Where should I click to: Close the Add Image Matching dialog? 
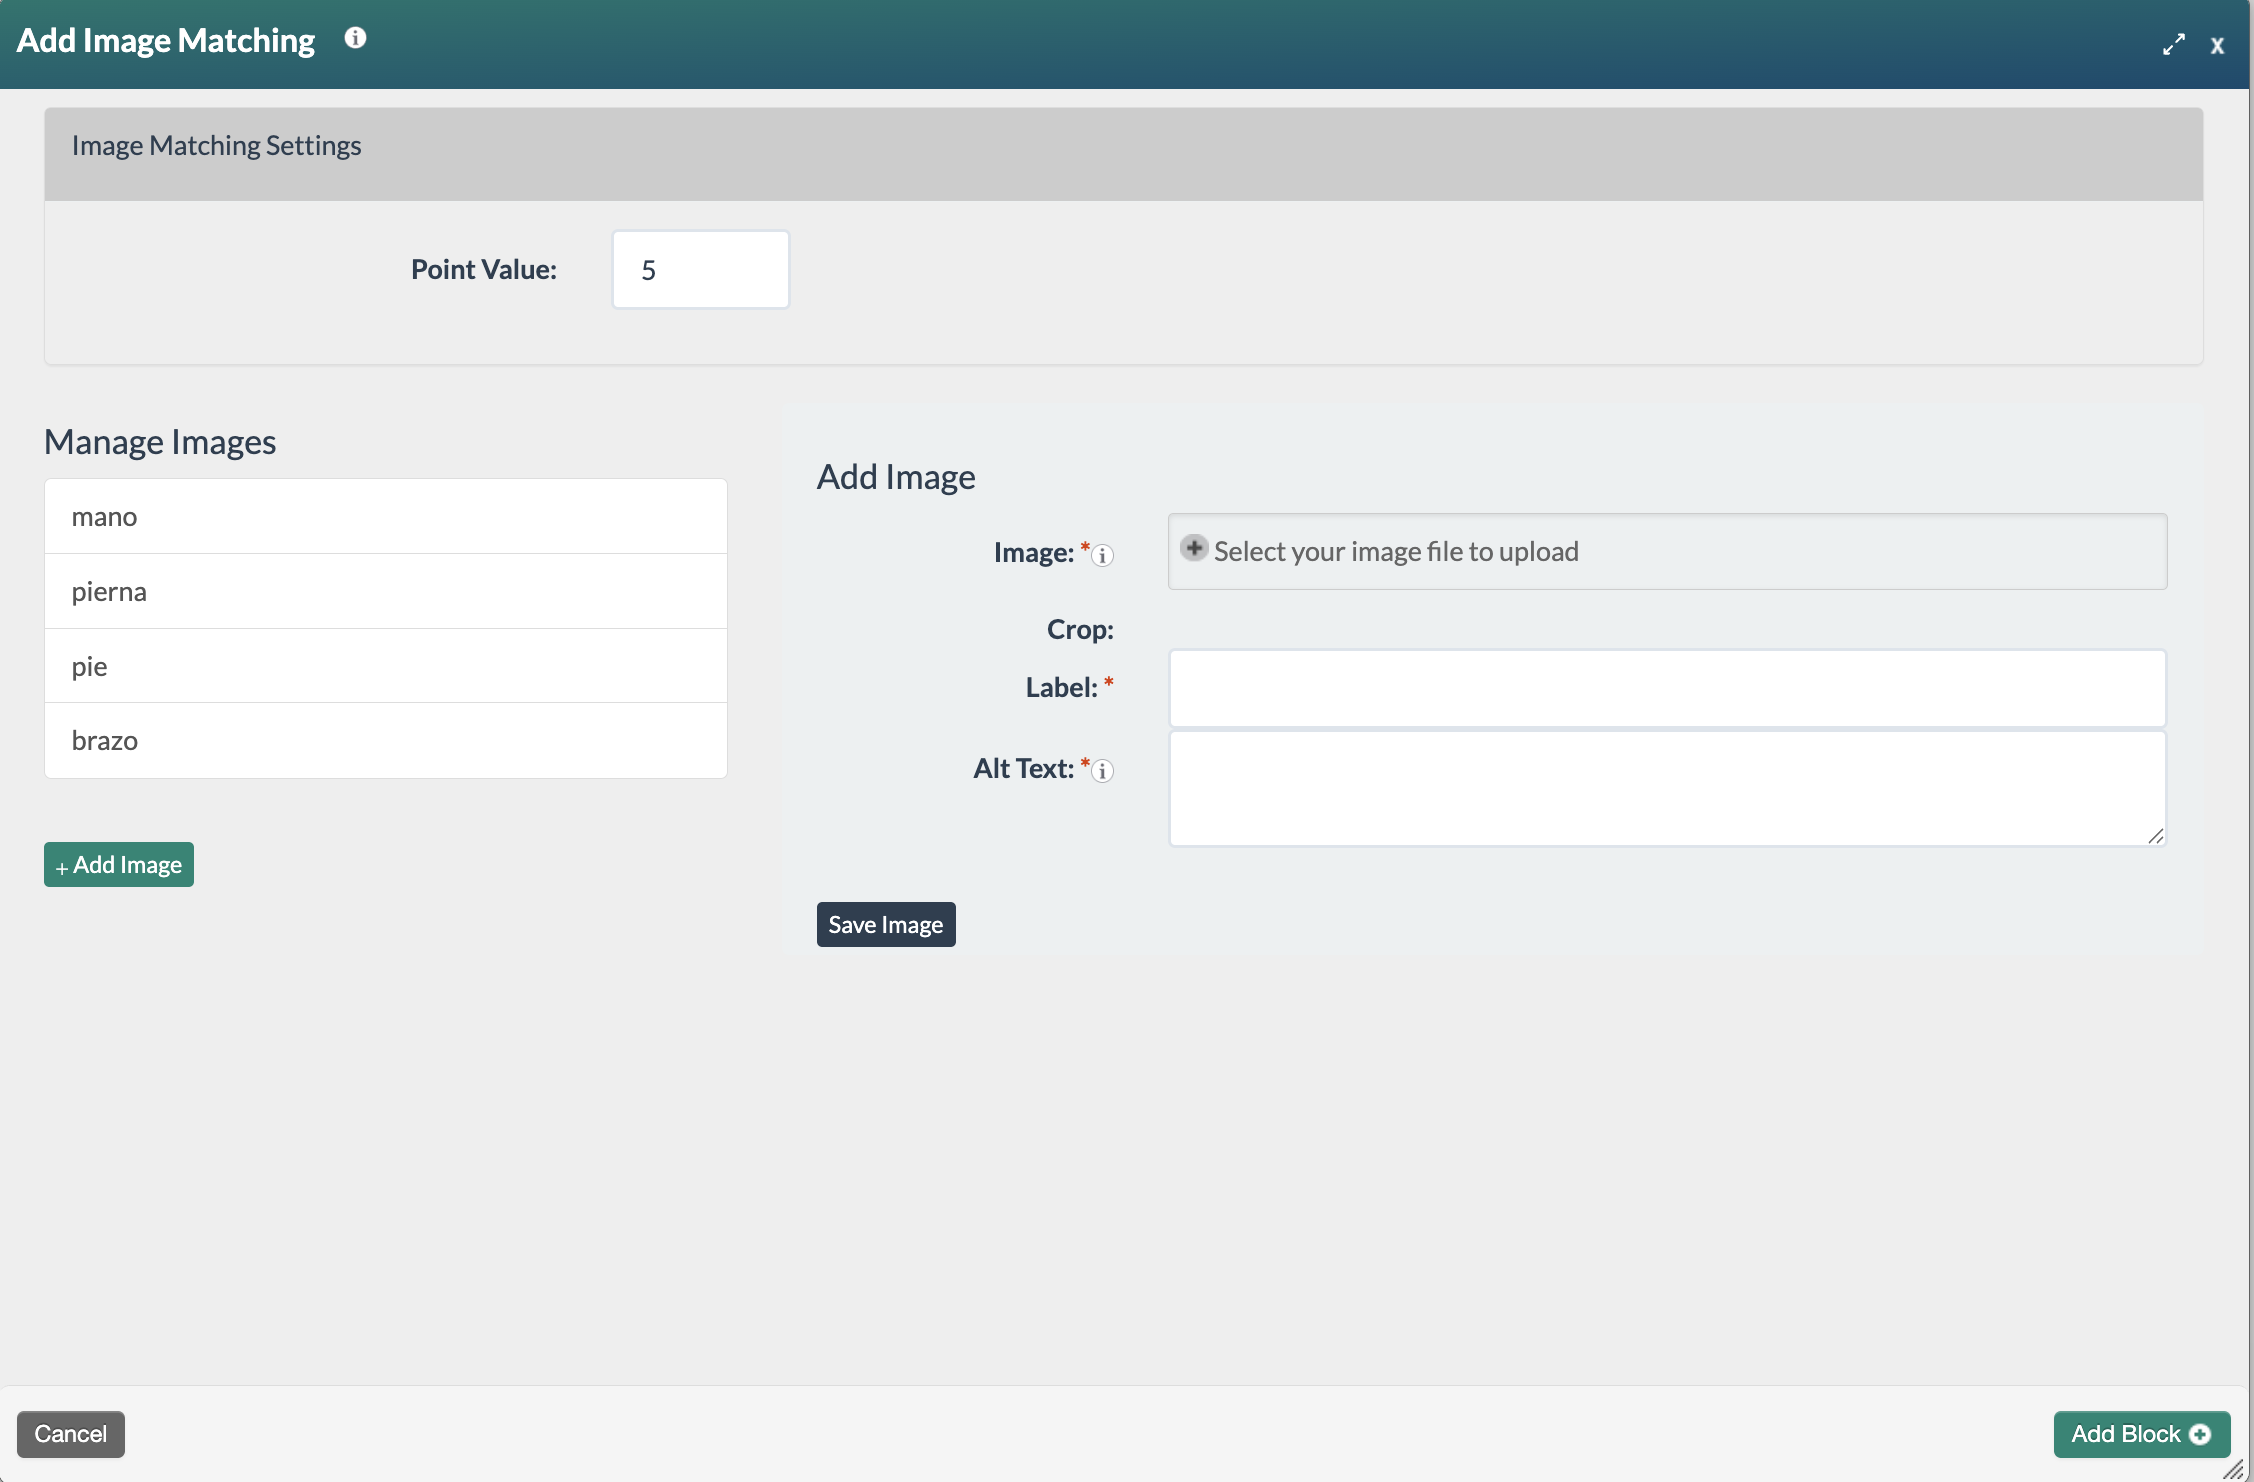2217,46
